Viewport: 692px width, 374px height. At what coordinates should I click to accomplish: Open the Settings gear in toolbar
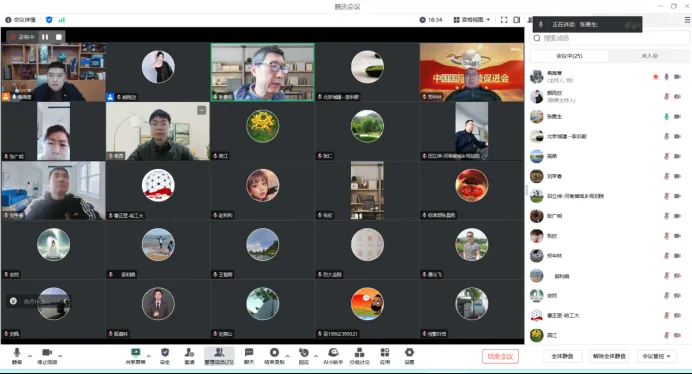pos(410,356)
